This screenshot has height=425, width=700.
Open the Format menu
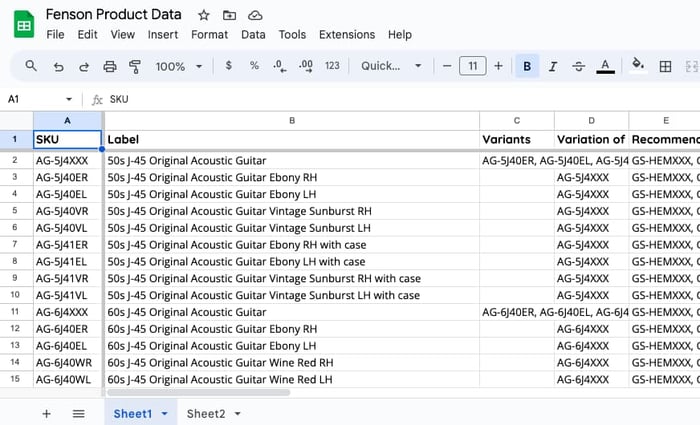(209, 34)
